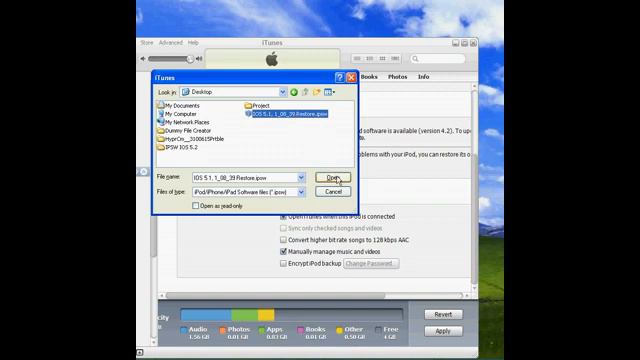
Task: Click the search magnifier in the iTunes search box
Action: click(415, 59)
